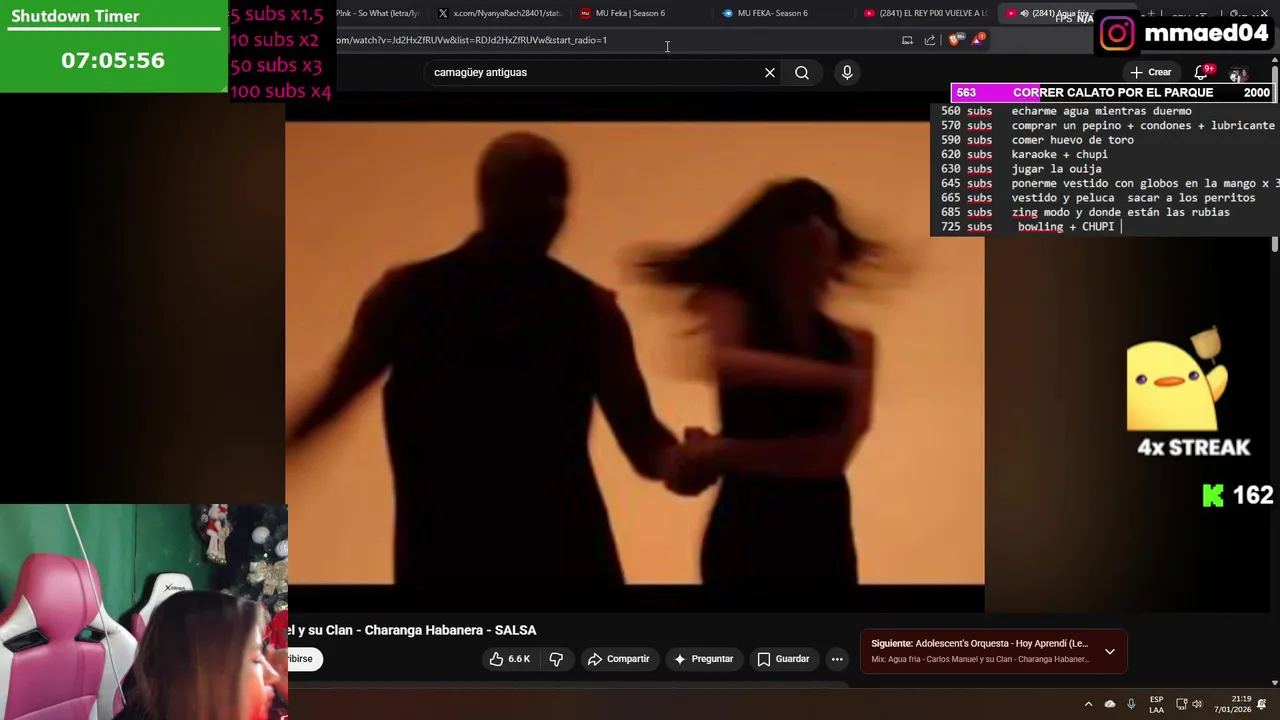Click the goal row 'bowling + CHUPI'
Viewport: 1280px width, 720px height.
click(x=1065, y=227)
